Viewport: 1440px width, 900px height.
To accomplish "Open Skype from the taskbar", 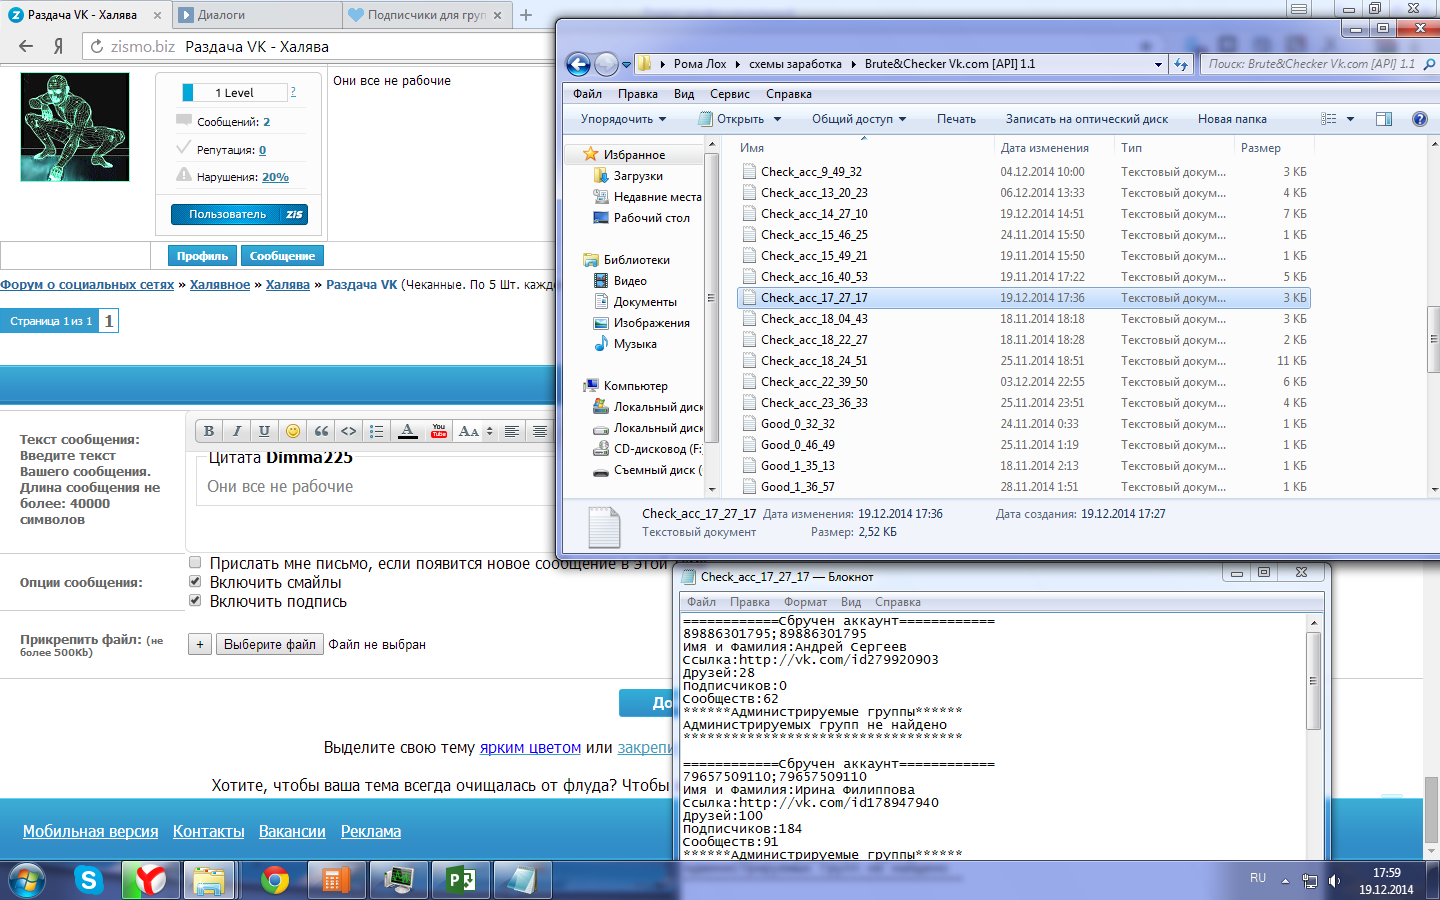I will click(x=89, y=880).
